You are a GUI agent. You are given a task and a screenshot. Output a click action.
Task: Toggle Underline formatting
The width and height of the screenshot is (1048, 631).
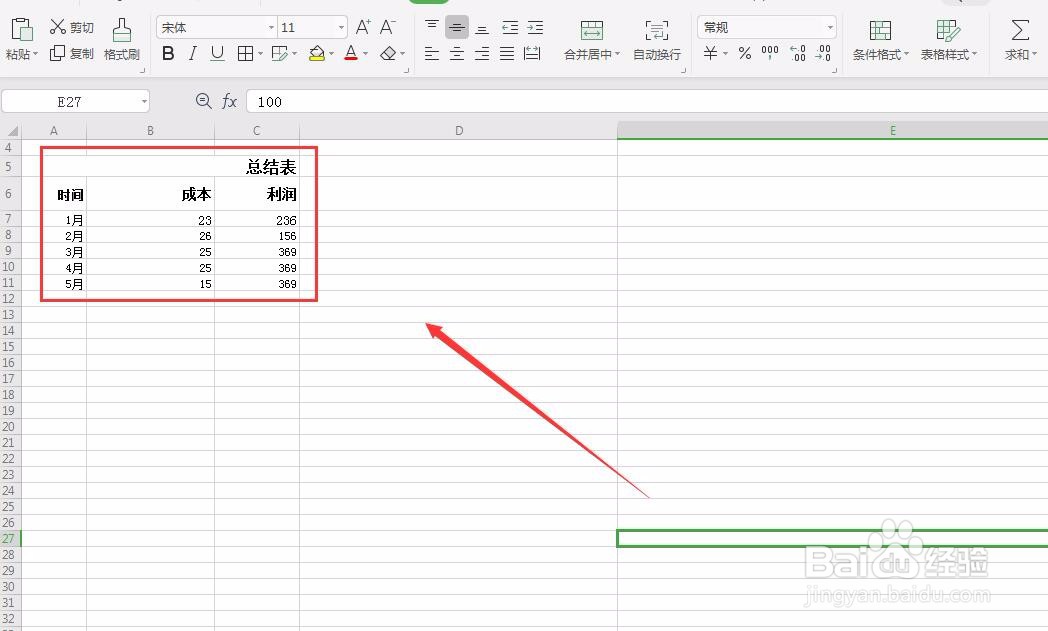coord(216,54)
